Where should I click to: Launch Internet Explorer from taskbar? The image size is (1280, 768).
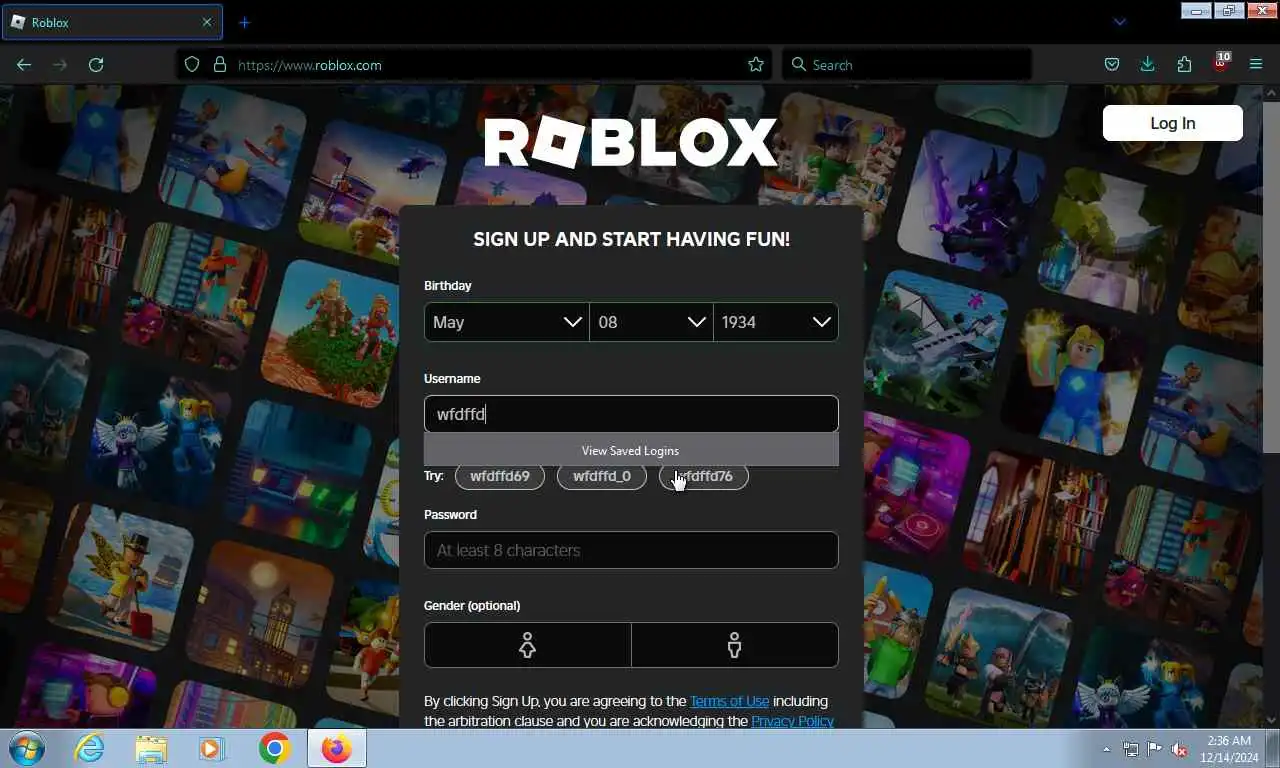pyautogui.click(x=89, y=748)
